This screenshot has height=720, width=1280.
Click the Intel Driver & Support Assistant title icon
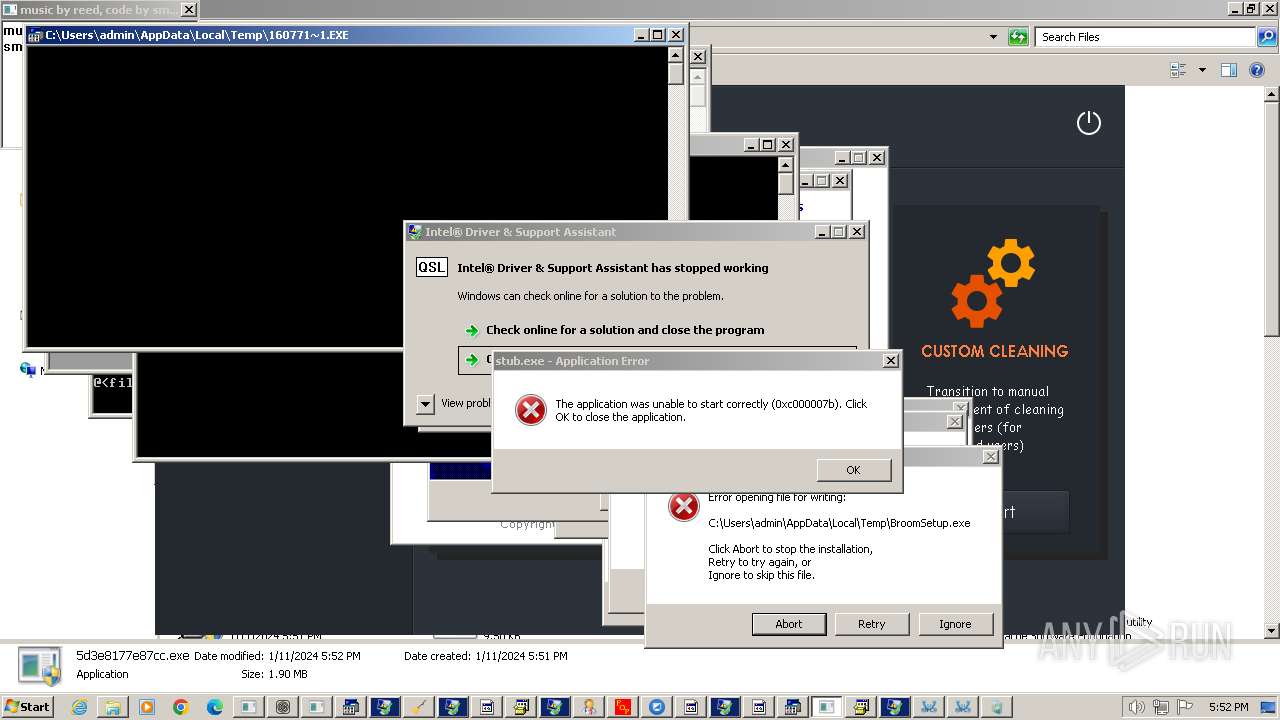pos(414,232)
